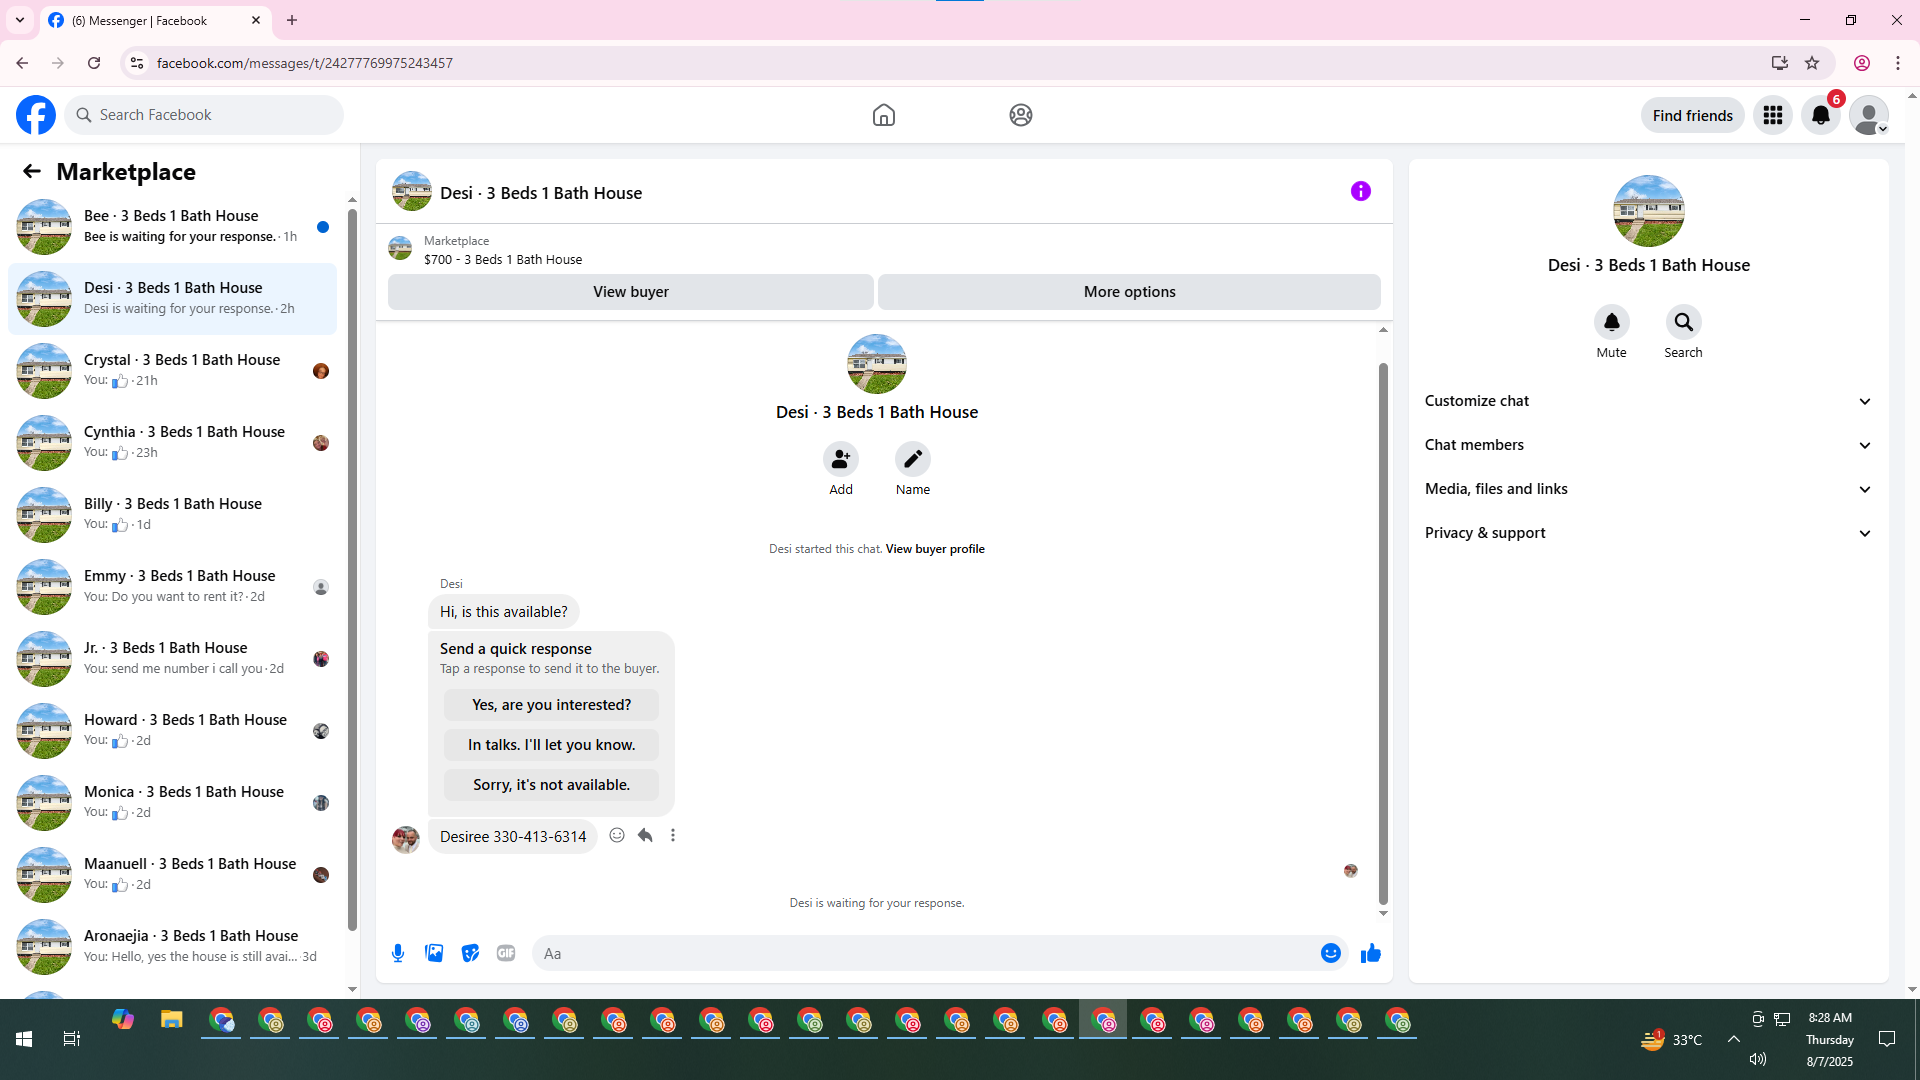Select the Messenger browser tab
This screenshot has width=1920, height=1080.
(155, 20)
